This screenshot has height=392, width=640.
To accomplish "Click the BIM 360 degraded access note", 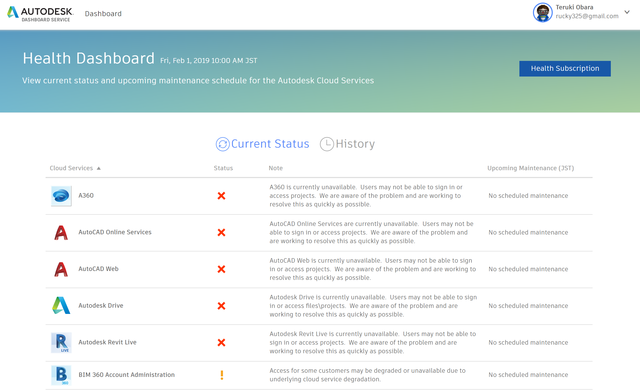I will tap(367, 375).
